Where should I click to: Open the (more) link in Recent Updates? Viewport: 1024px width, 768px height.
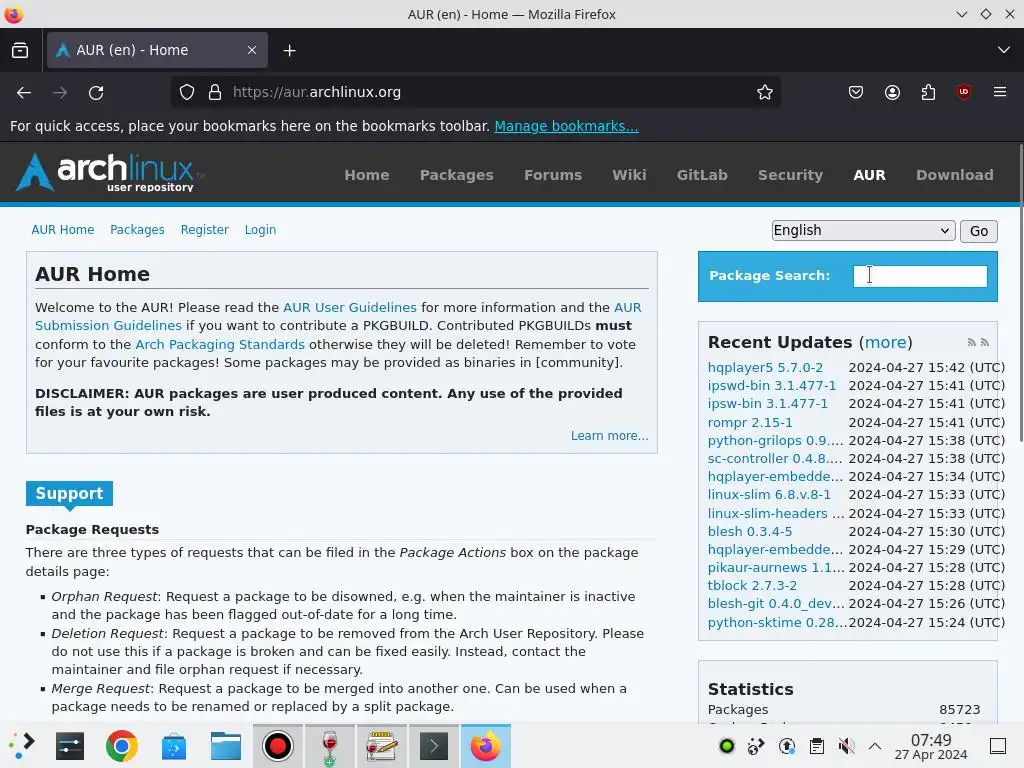886,342
